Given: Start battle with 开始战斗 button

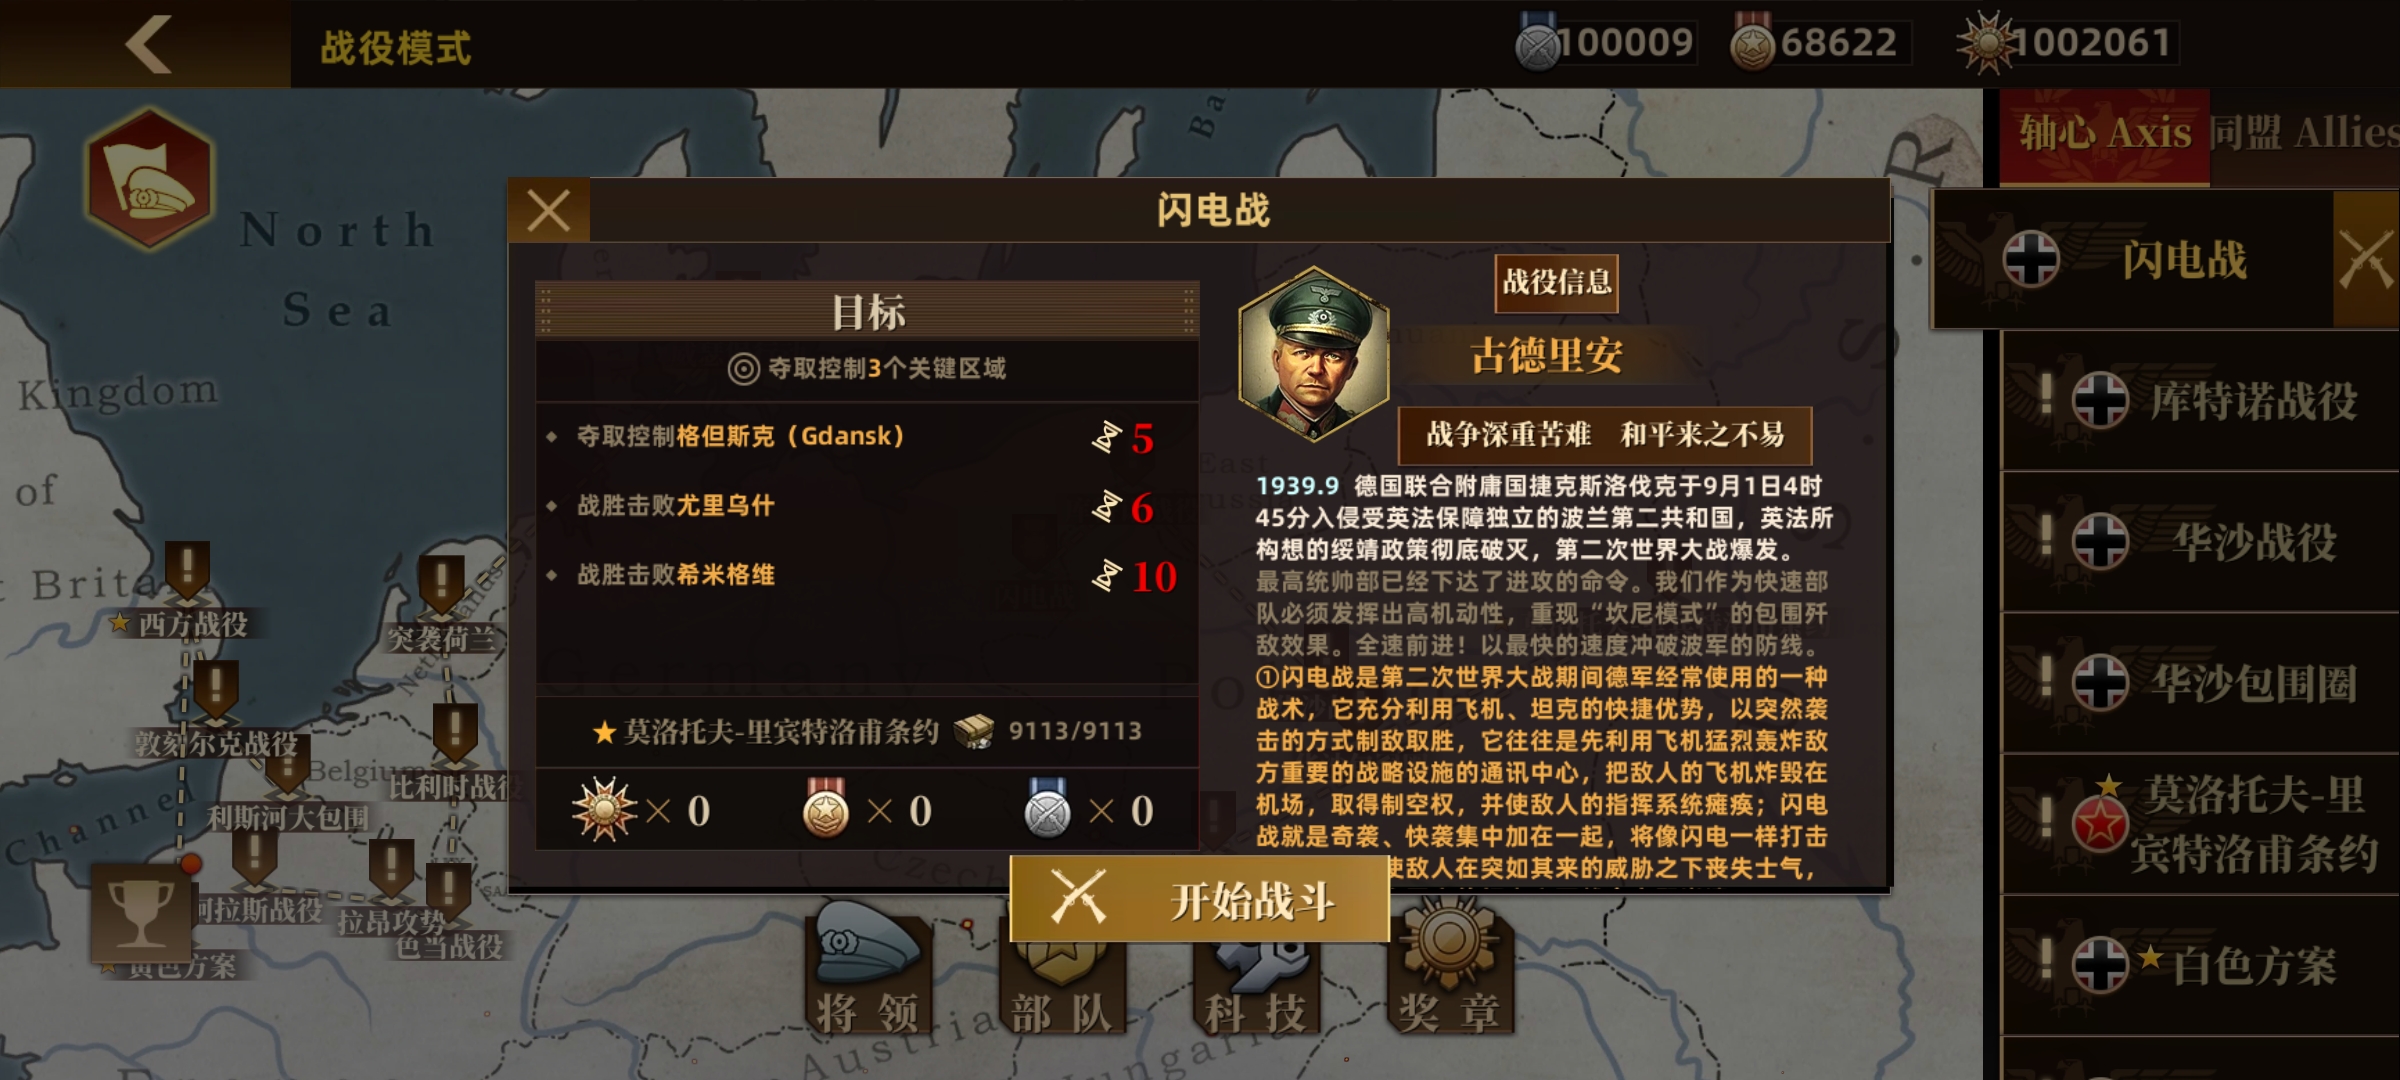Looking at the screenshot, I should 1200,899.
